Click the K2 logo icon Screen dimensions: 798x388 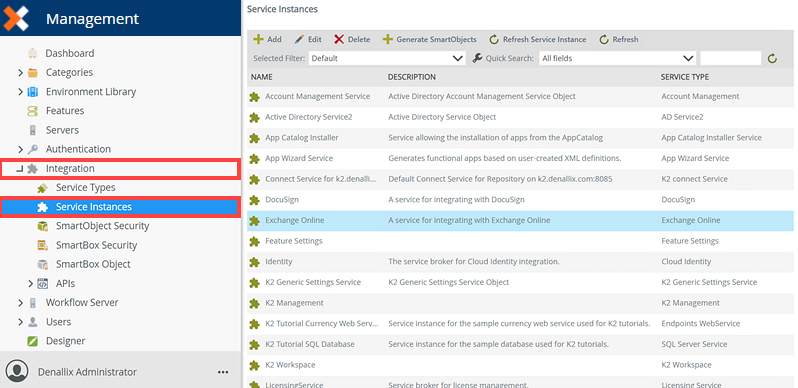click(15, 18)
